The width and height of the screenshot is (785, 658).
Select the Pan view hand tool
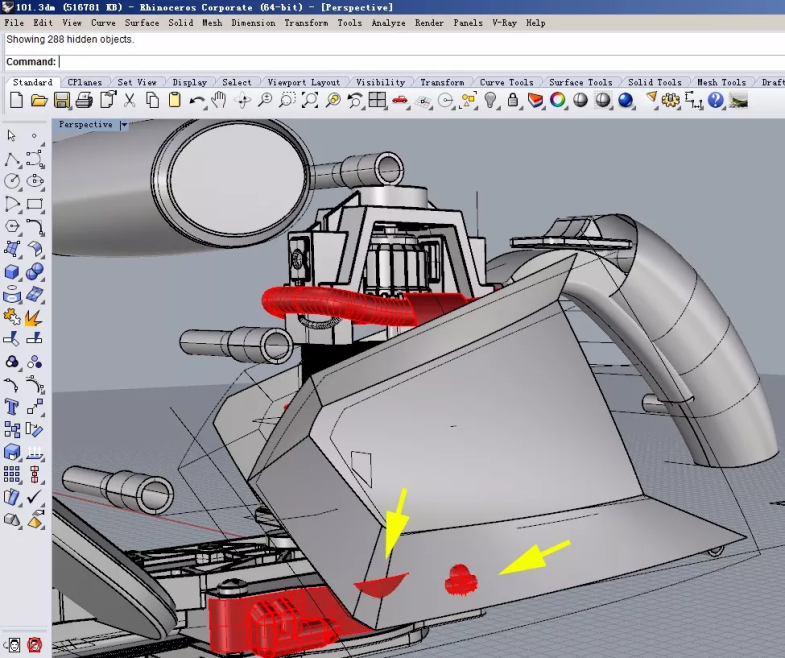219,100
